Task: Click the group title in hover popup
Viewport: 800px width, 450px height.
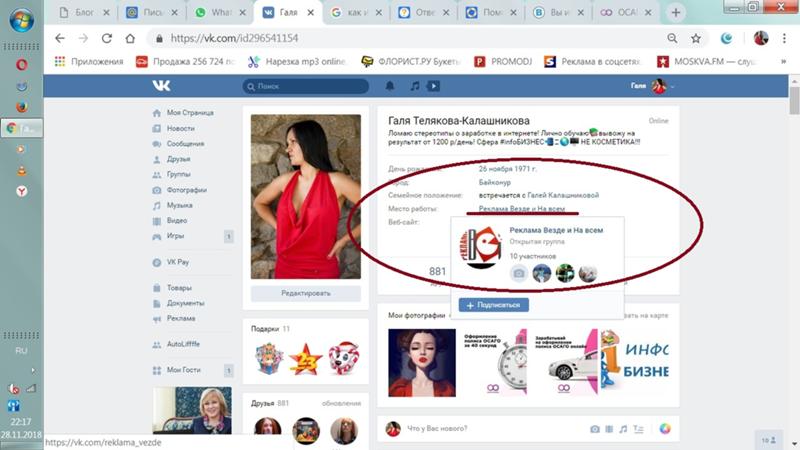Action: tap(556, 230)
